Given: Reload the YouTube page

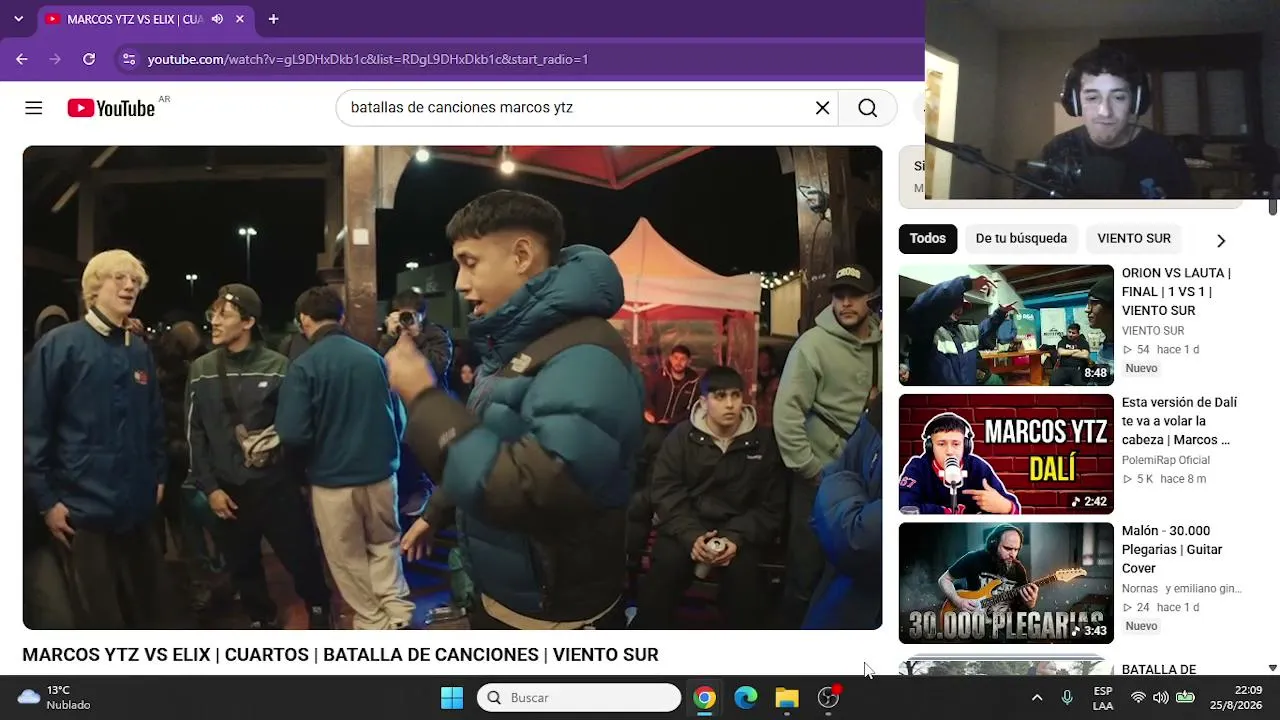Looking at the screenshot, I should point(89,59).
